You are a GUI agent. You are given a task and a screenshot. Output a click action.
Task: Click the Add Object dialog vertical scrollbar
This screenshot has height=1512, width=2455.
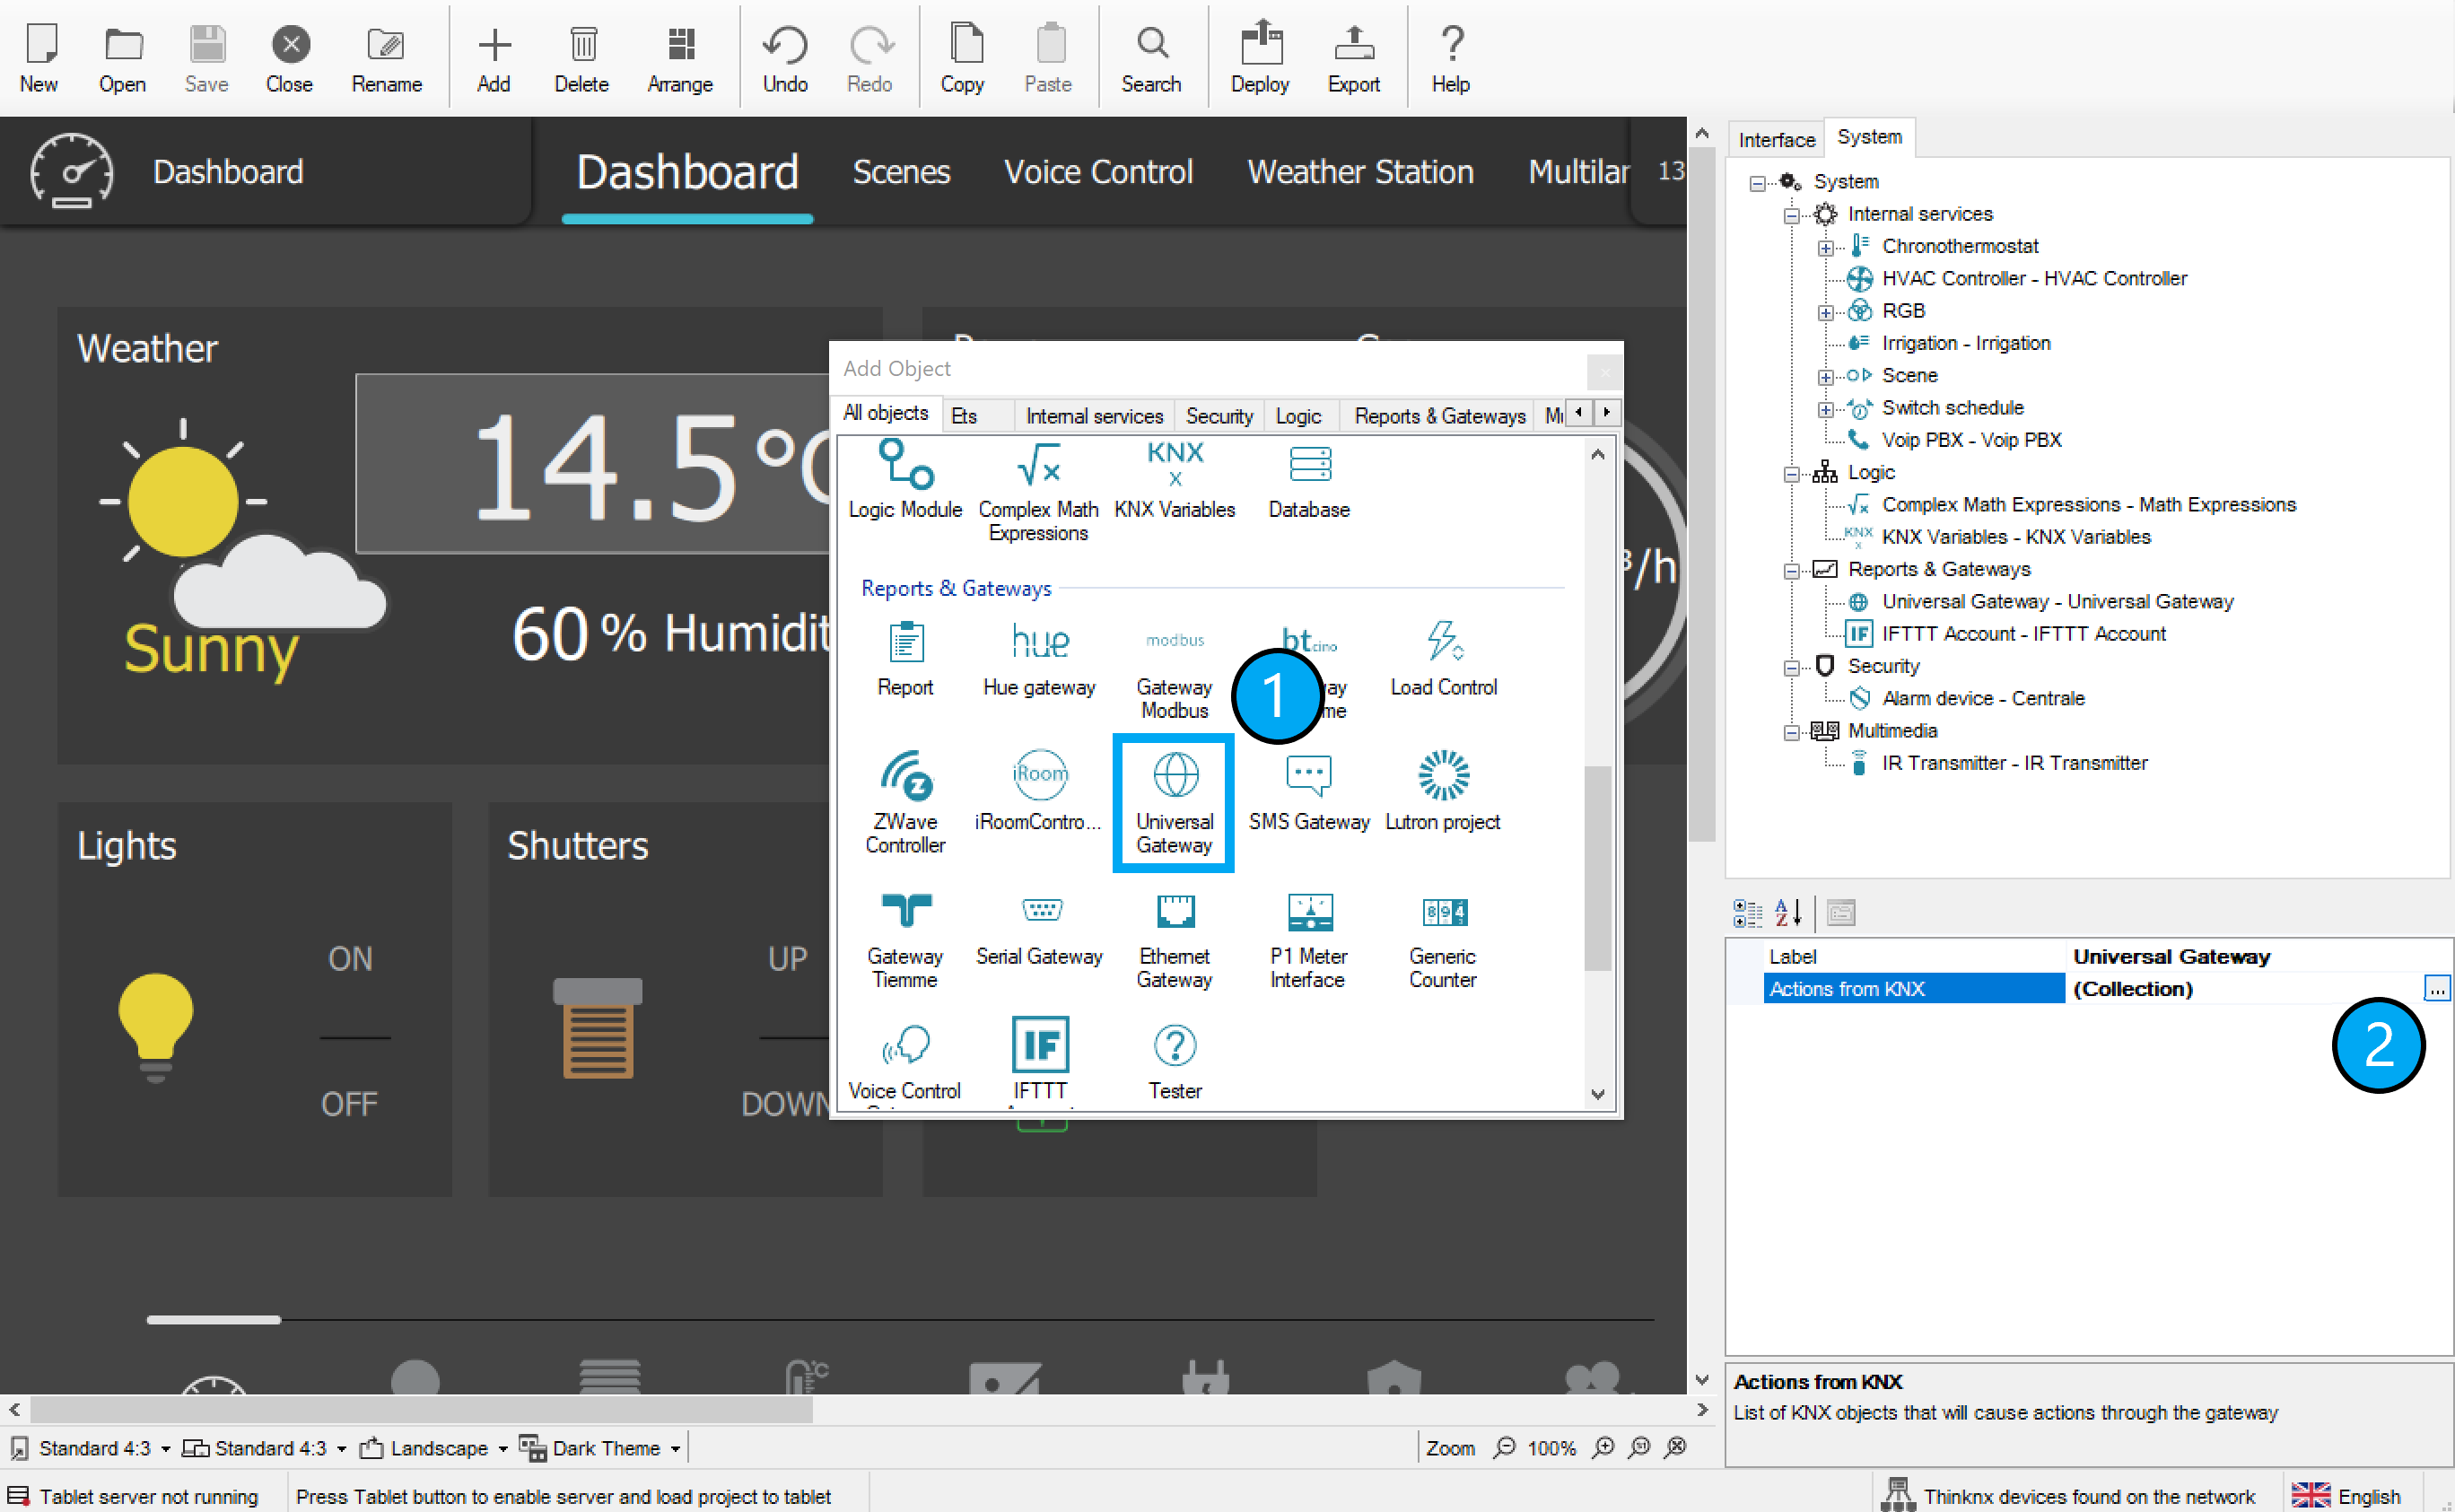pos(1597,867)
